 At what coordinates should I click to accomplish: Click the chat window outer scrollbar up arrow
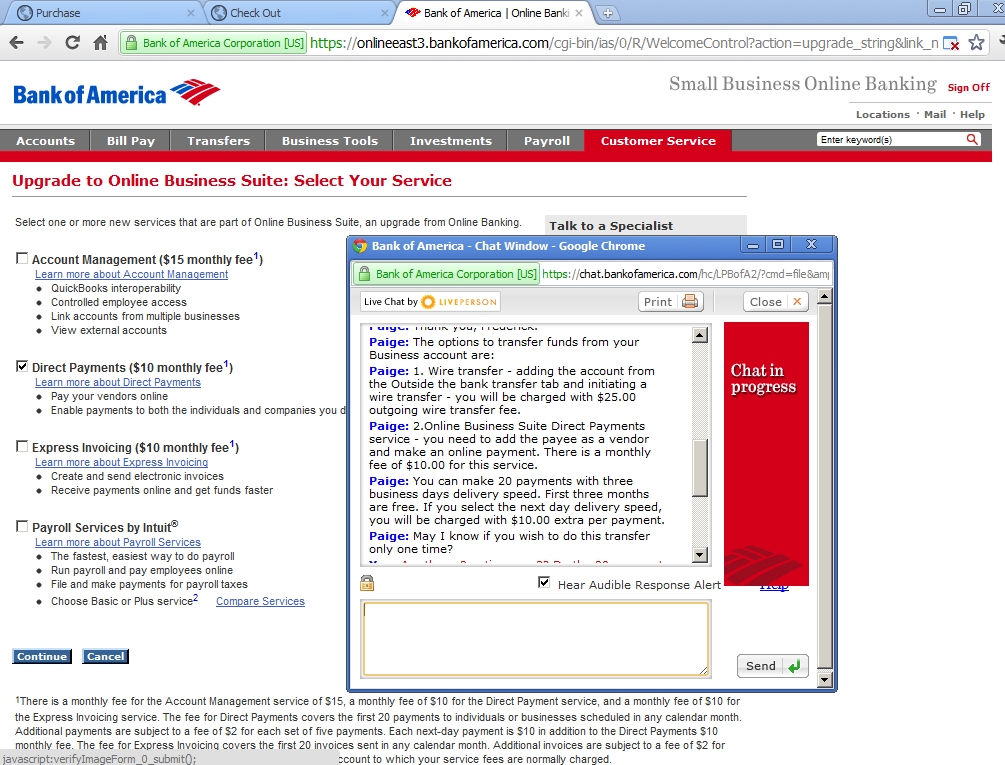pyautogui.click(x=824, y=296)
